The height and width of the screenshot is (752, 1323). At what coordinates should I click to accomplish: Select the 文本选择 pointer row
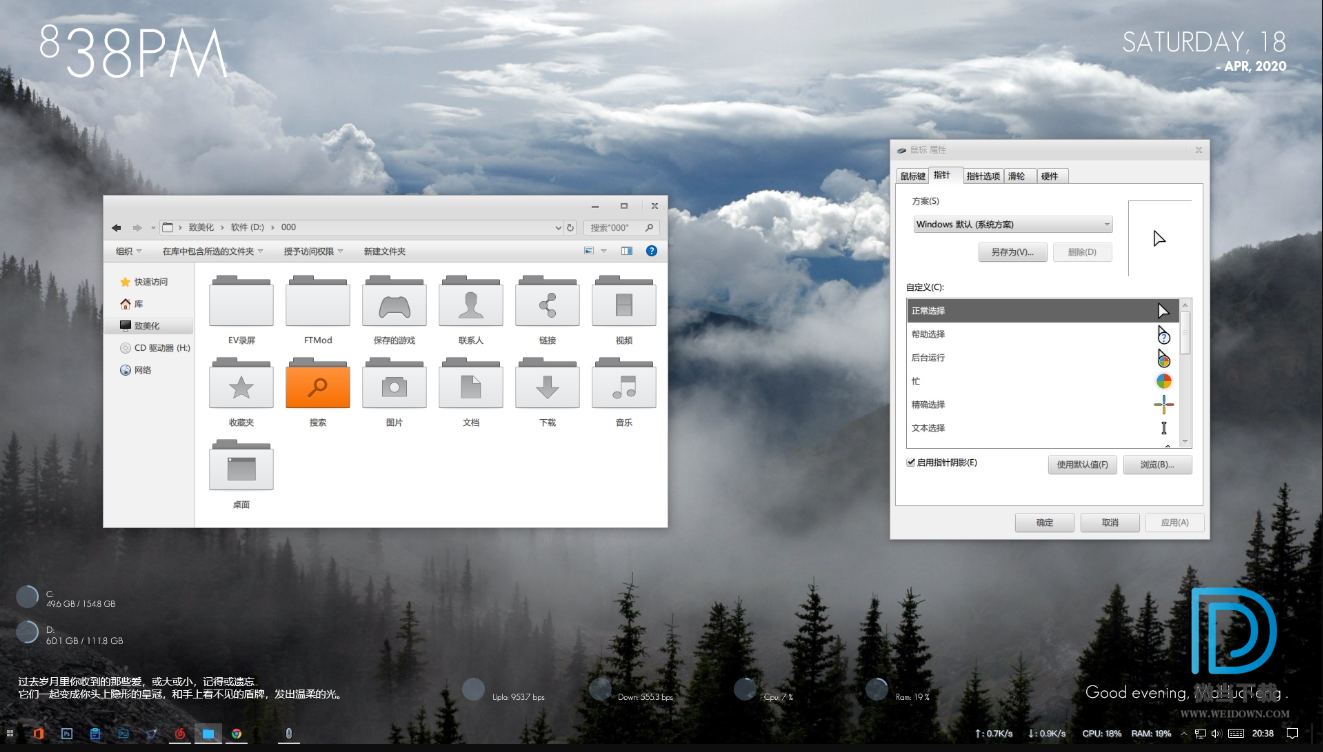click(1043, 428)
